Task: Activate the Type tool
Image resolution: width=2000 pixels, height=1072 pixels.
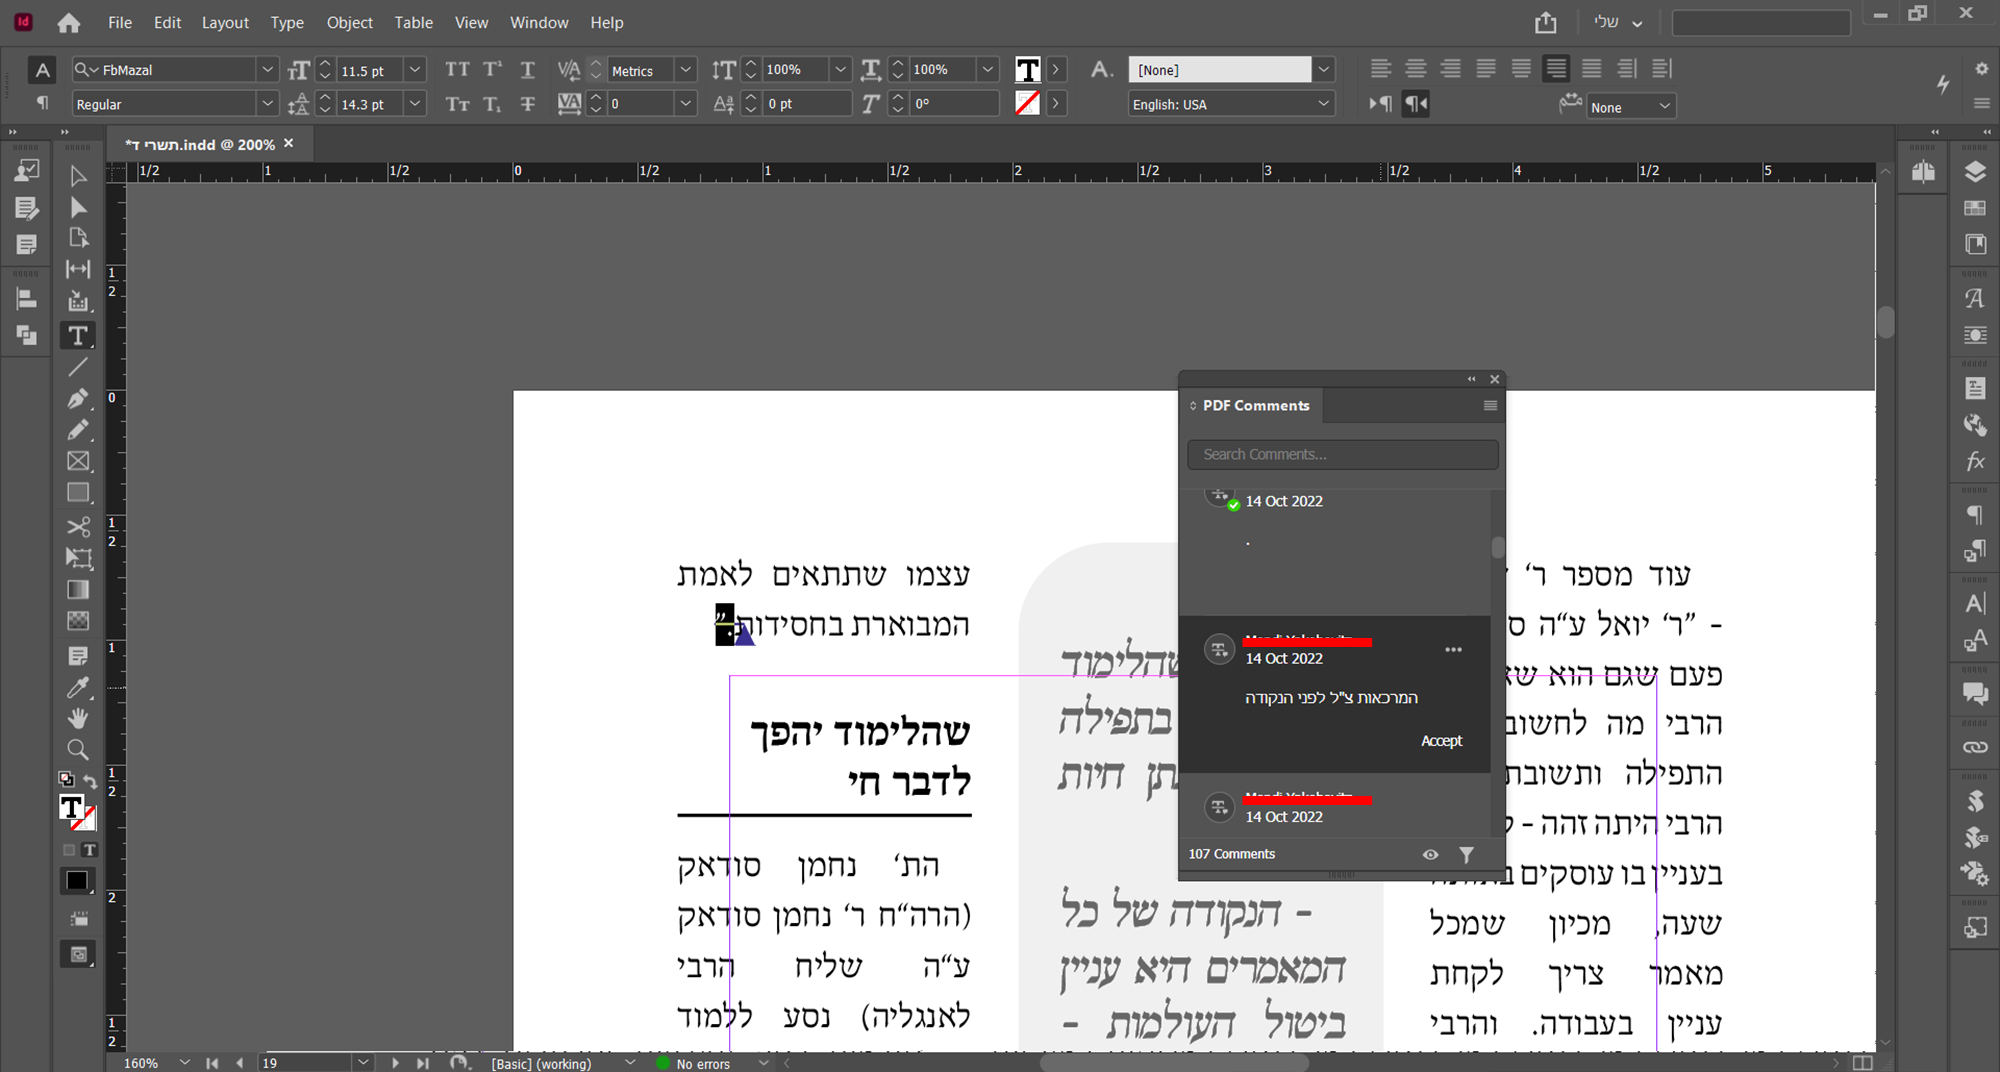Action: [78, 336]
